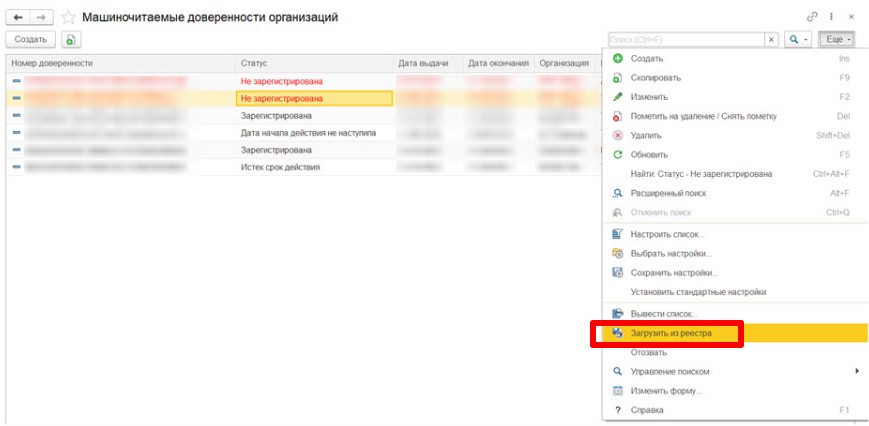Click Обновить in the dropdown menu

click(649, 154)
